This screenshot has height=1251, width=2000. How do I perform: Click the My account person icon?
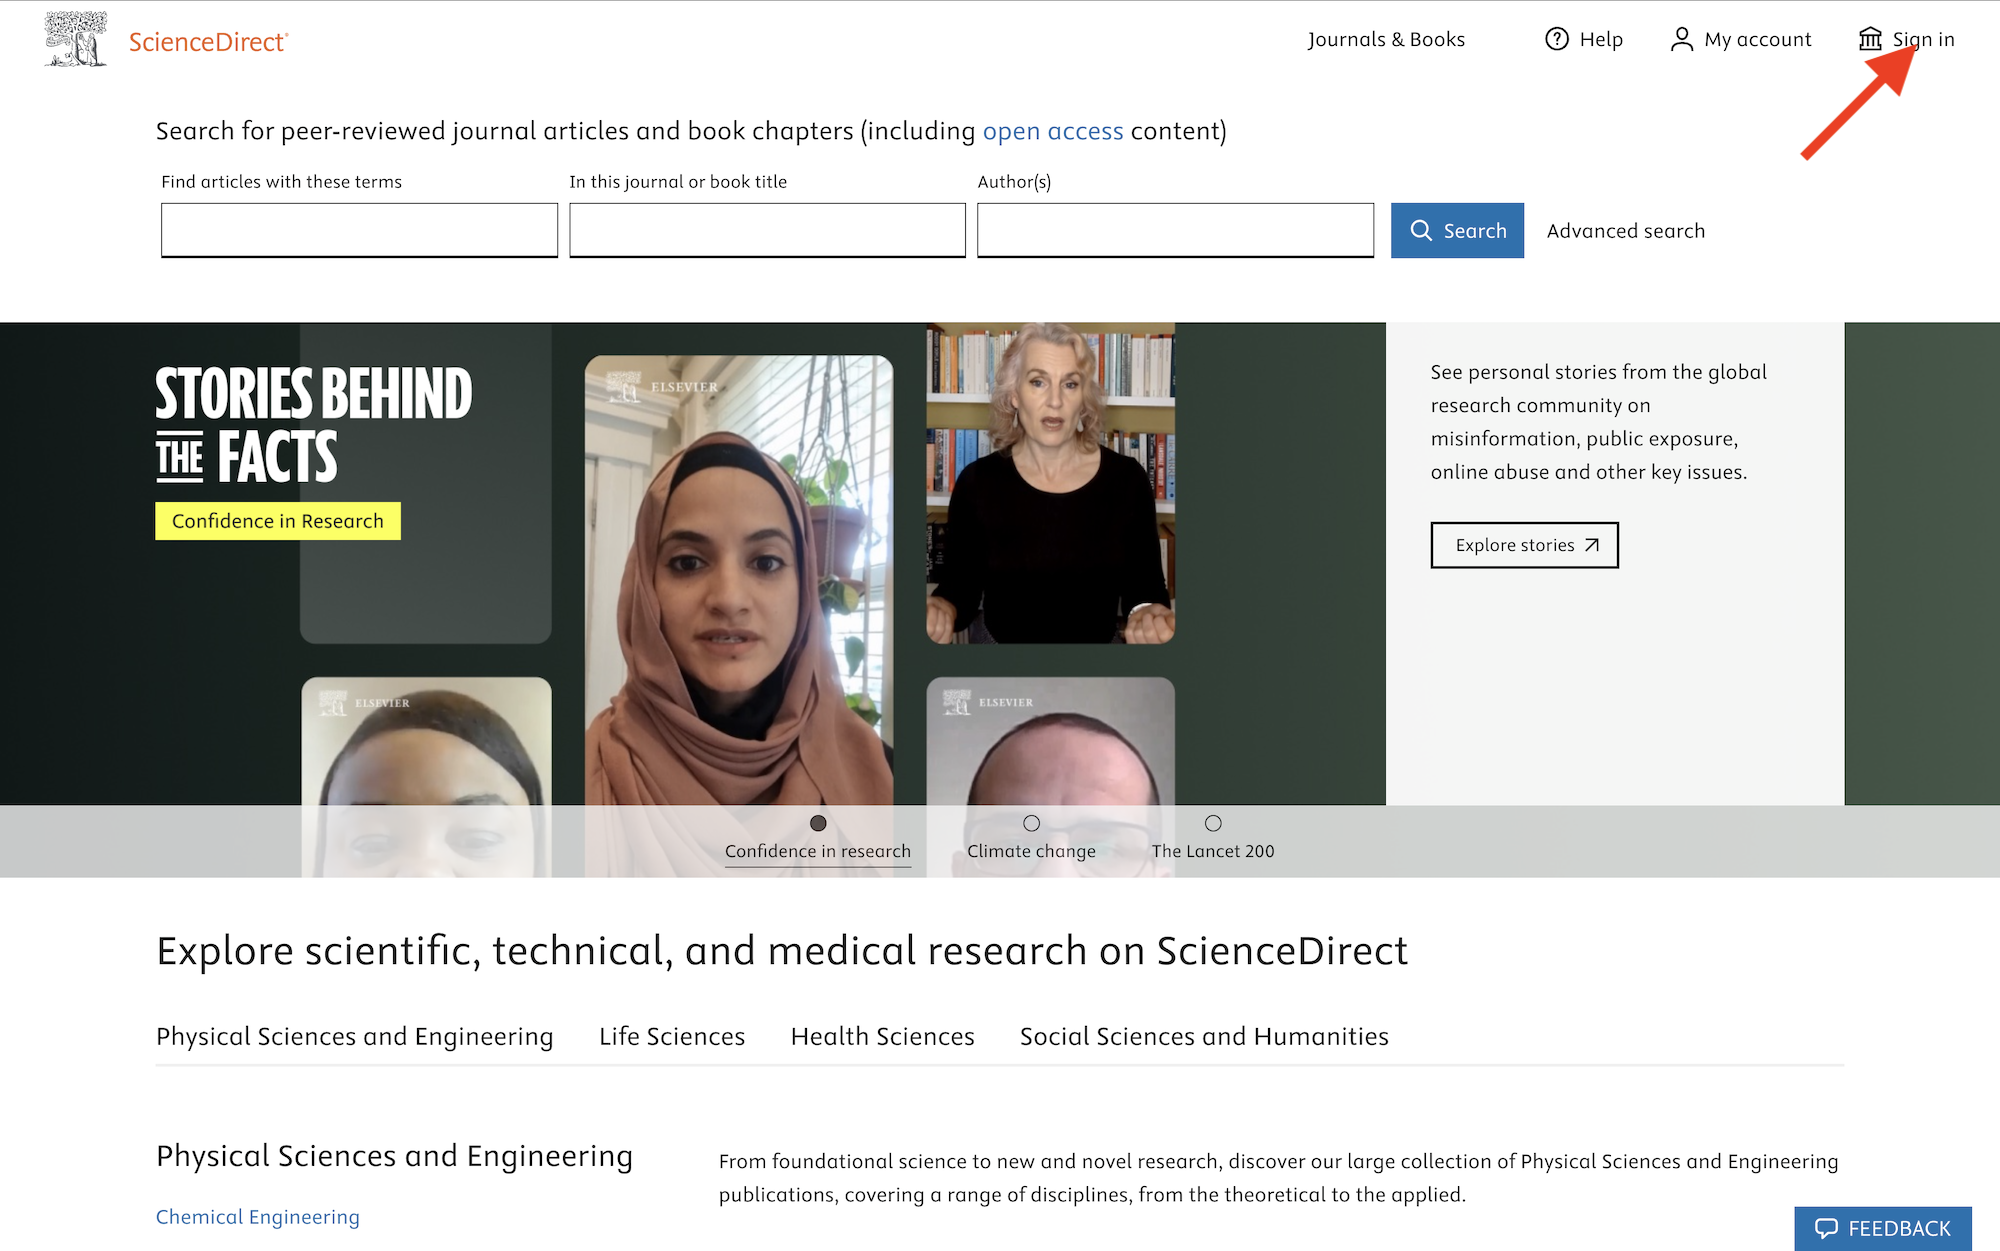tap(1681, 39)
